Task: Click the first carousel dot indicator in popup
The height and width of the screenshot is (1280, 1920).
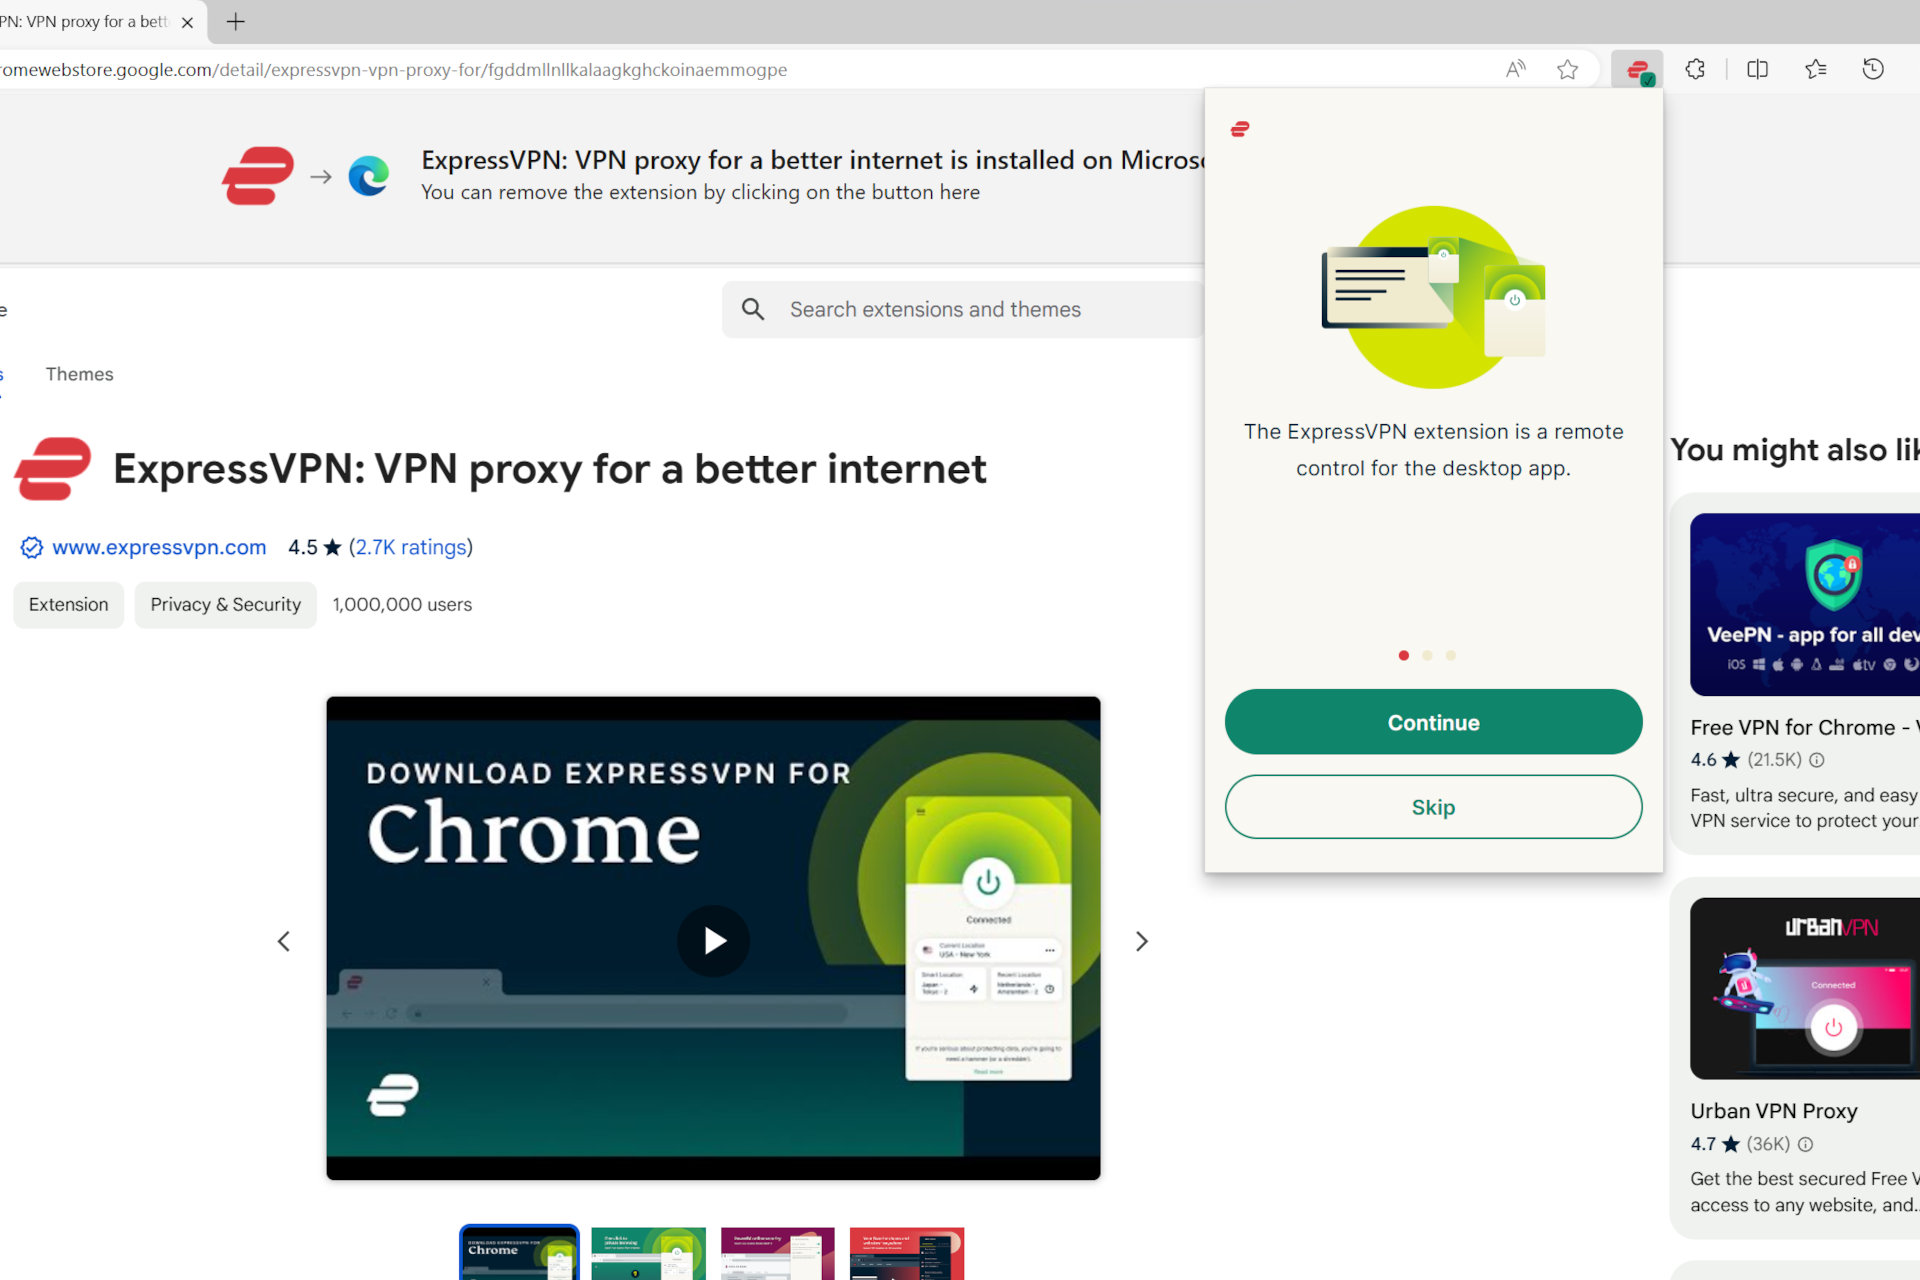Action: 1406,656
